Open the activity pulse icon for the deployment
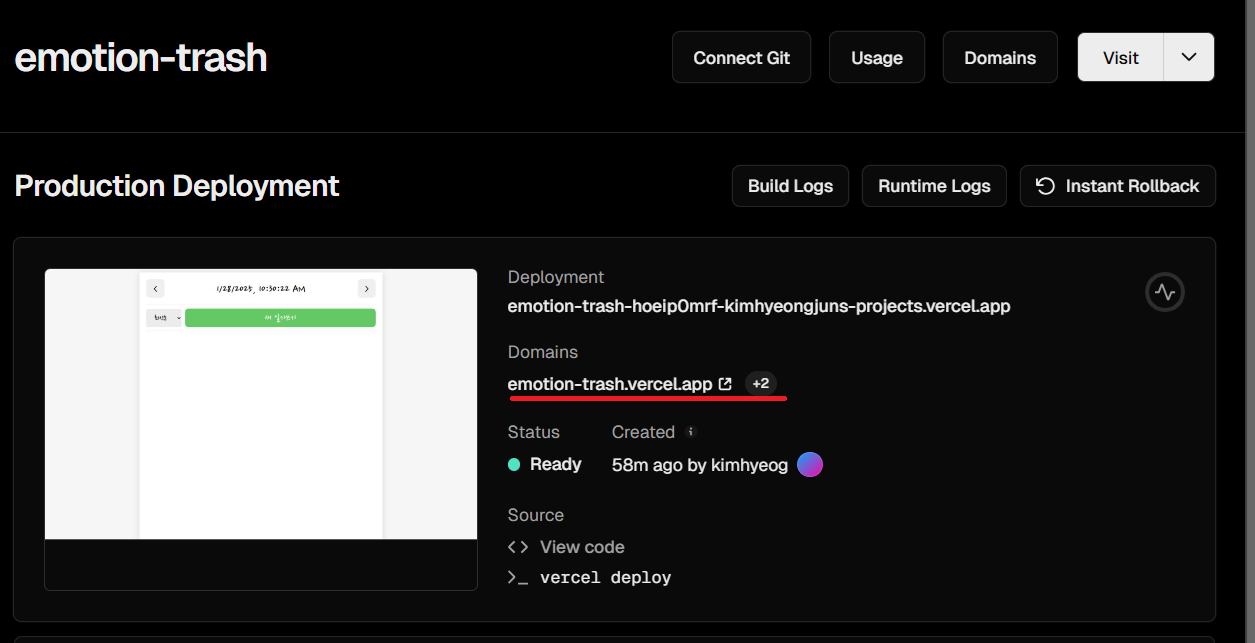Screen dimensions: 1255x643 coord(1165,292)
